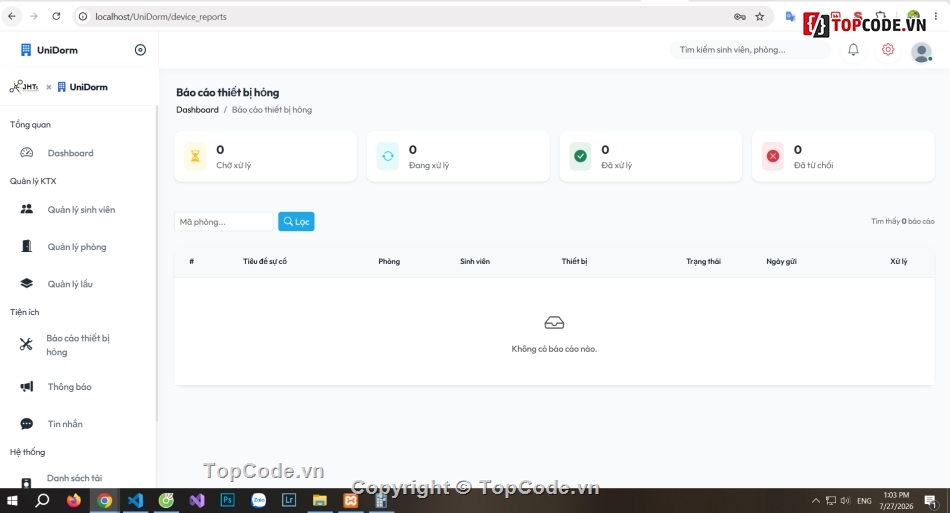The width and height of the screenshot is (950, 513).
Task: Select the Đã từ chối status card
Action: tap(843, 156)
